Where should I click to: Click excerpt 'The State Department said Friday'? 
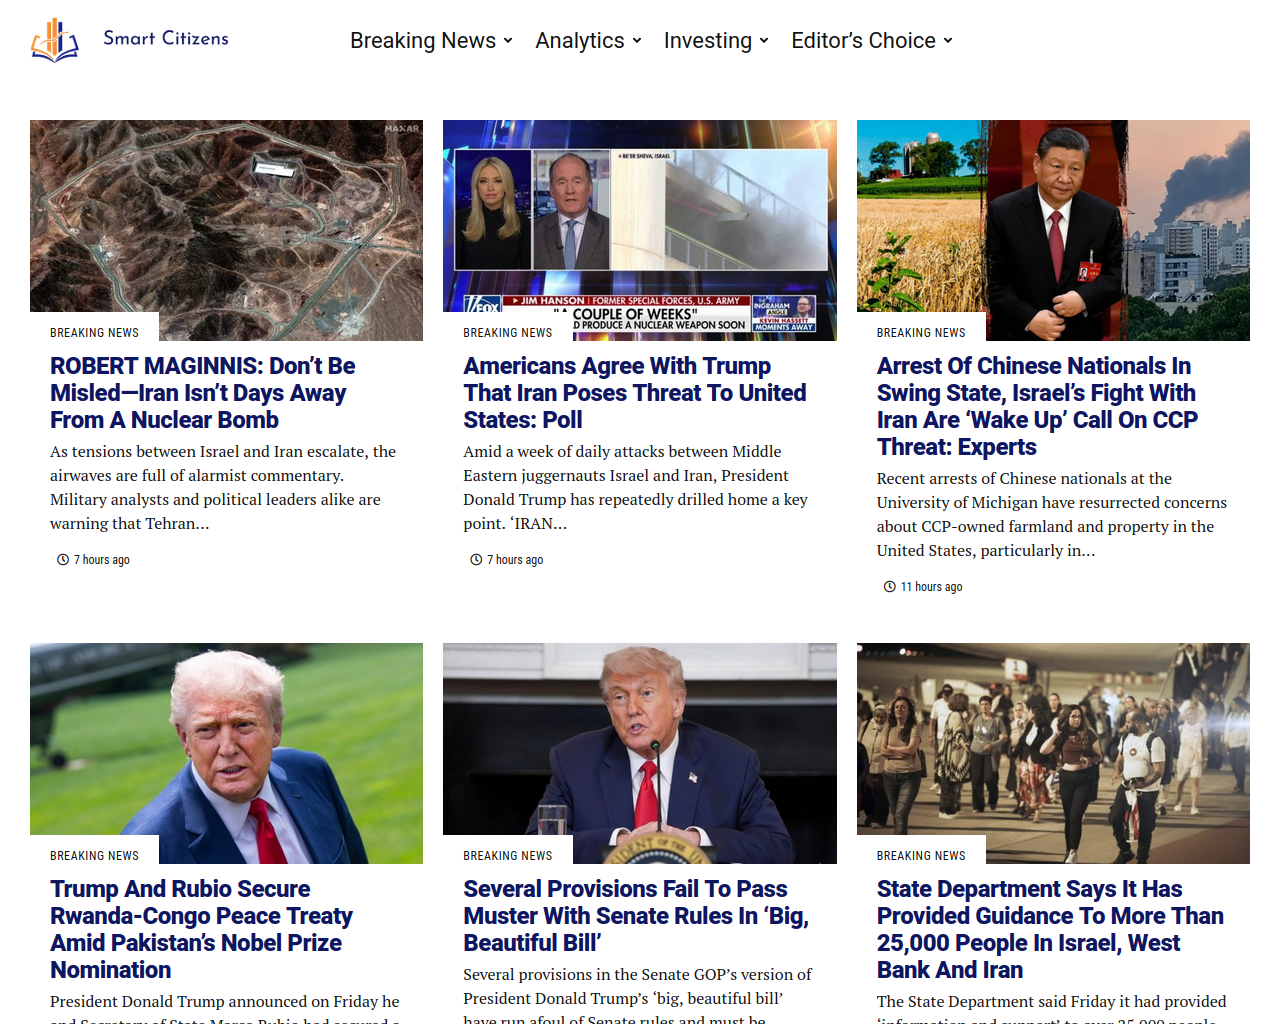pos(1052,1008)
